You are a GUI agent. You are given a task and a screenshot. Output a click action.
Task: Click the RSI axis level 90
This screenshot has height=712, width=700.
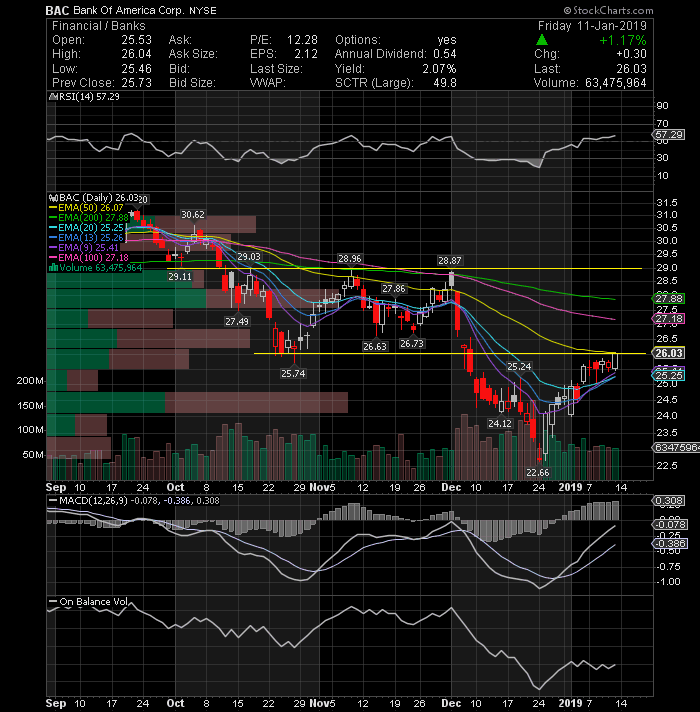[x=662, y=105]
